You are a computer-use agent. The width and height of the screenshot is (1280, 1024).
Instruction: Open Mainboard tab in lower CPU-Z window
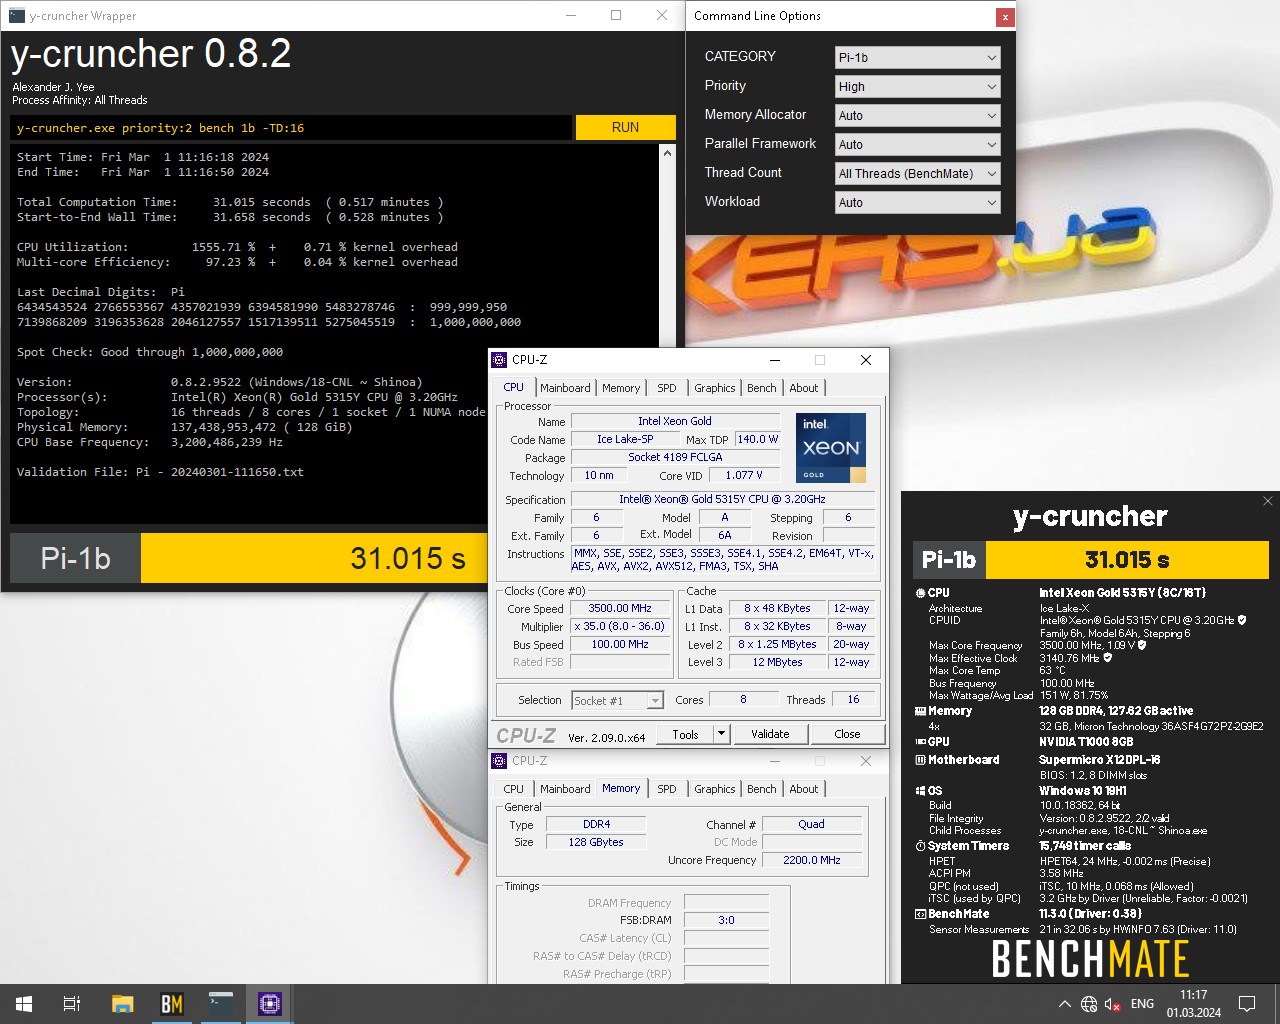pyautogui.click(x=565, y=789)
